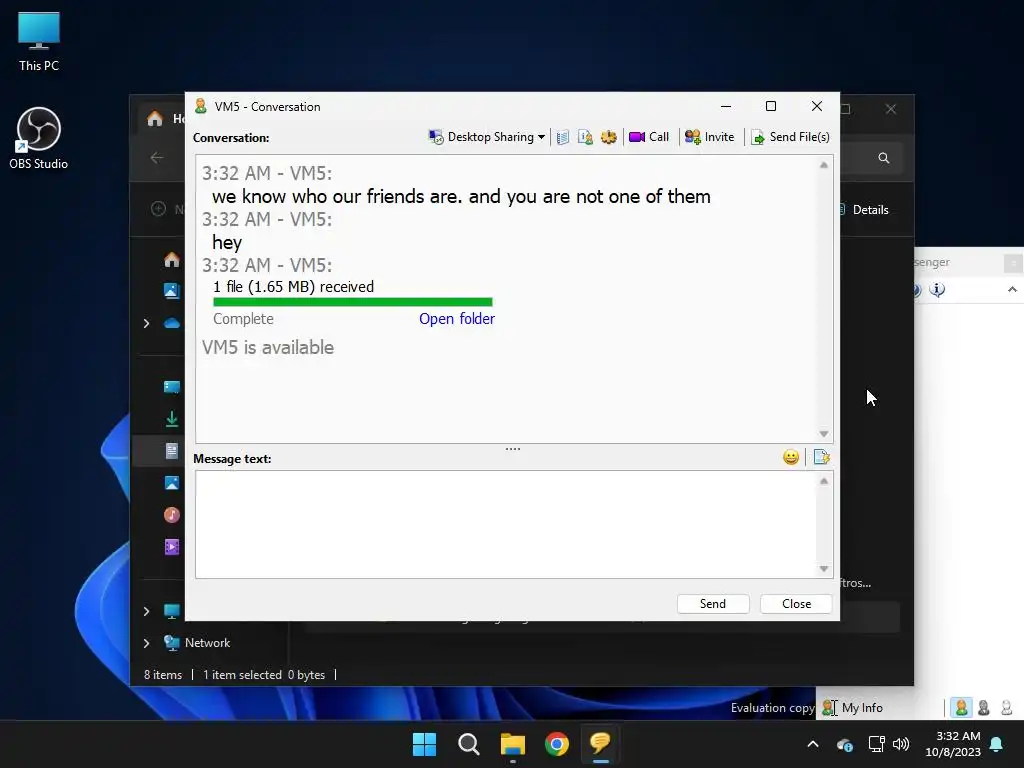Select Documents folder in File Explorer sidebar
This screenshot has width=1024, height=768.
coord(172,451)
